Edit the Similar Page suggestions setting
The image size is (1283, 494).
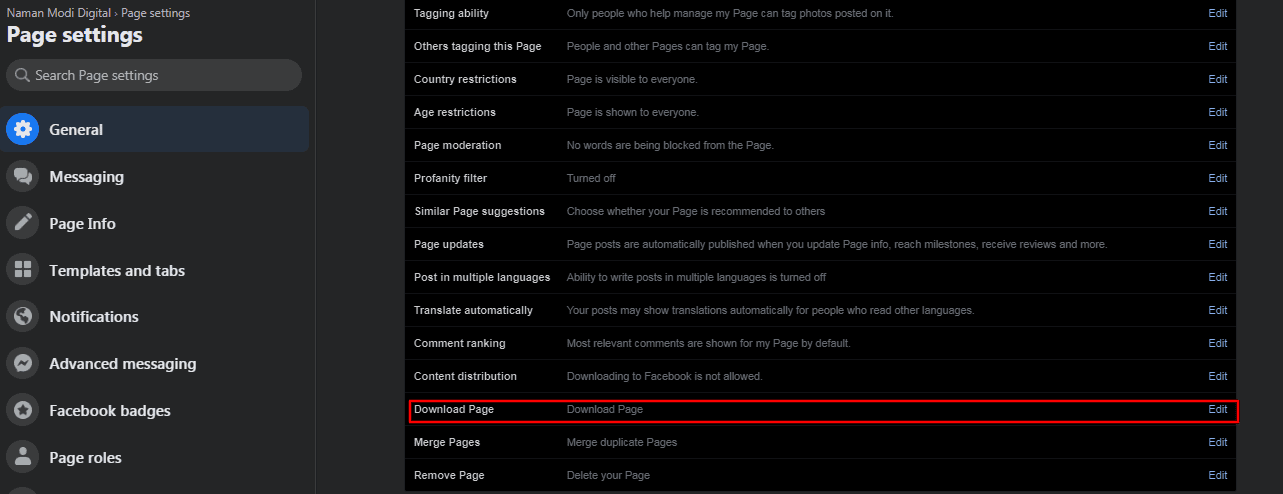1217,211
